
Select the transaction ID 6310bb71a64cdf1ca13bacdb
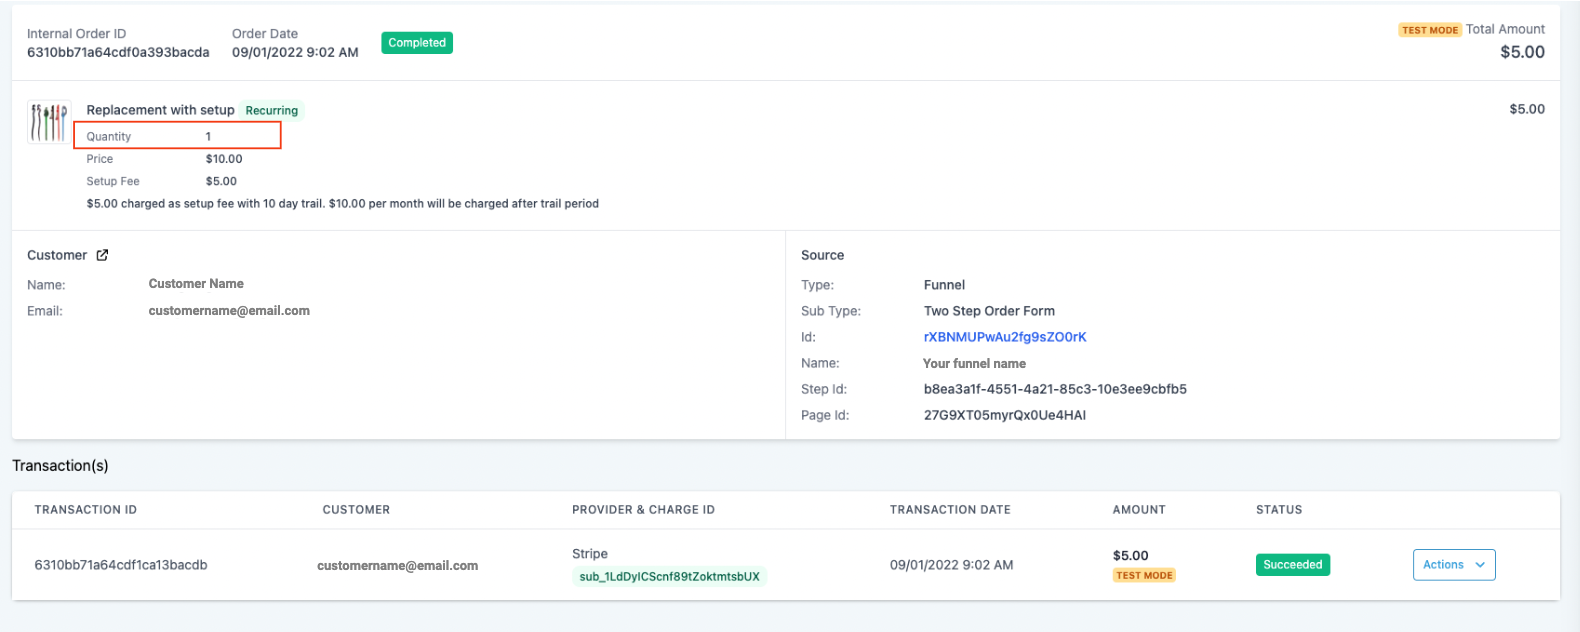[121, 565]
